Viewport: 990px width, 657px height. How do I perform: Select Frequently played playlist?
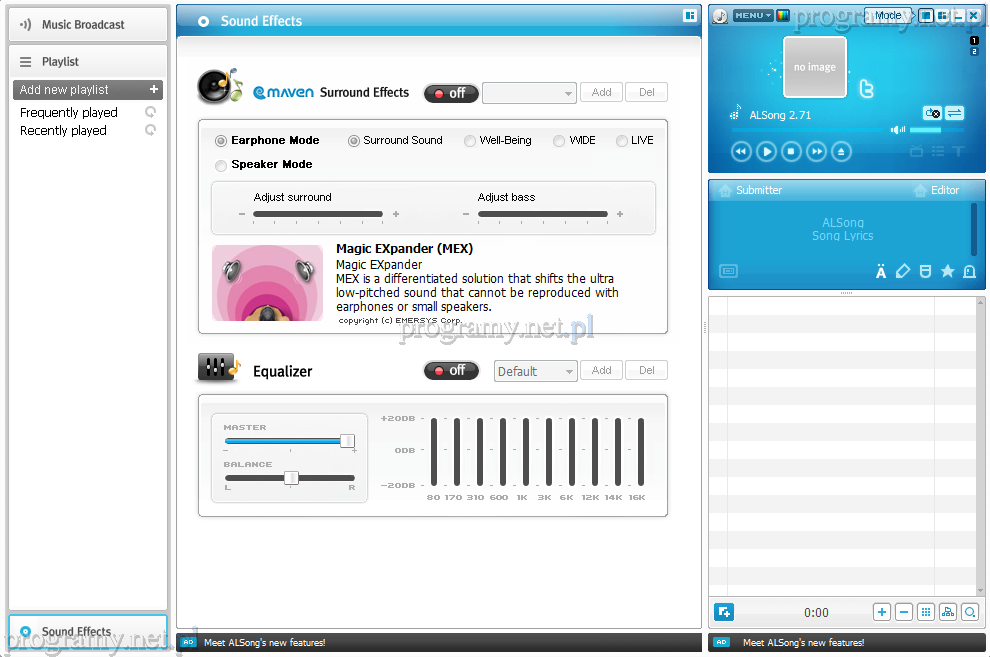[x=69, y=113]
